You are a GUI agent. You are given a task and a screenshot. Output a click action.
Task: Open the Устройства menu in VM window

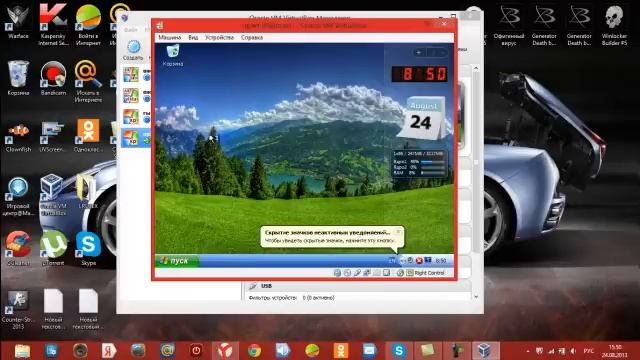point(220,37)
